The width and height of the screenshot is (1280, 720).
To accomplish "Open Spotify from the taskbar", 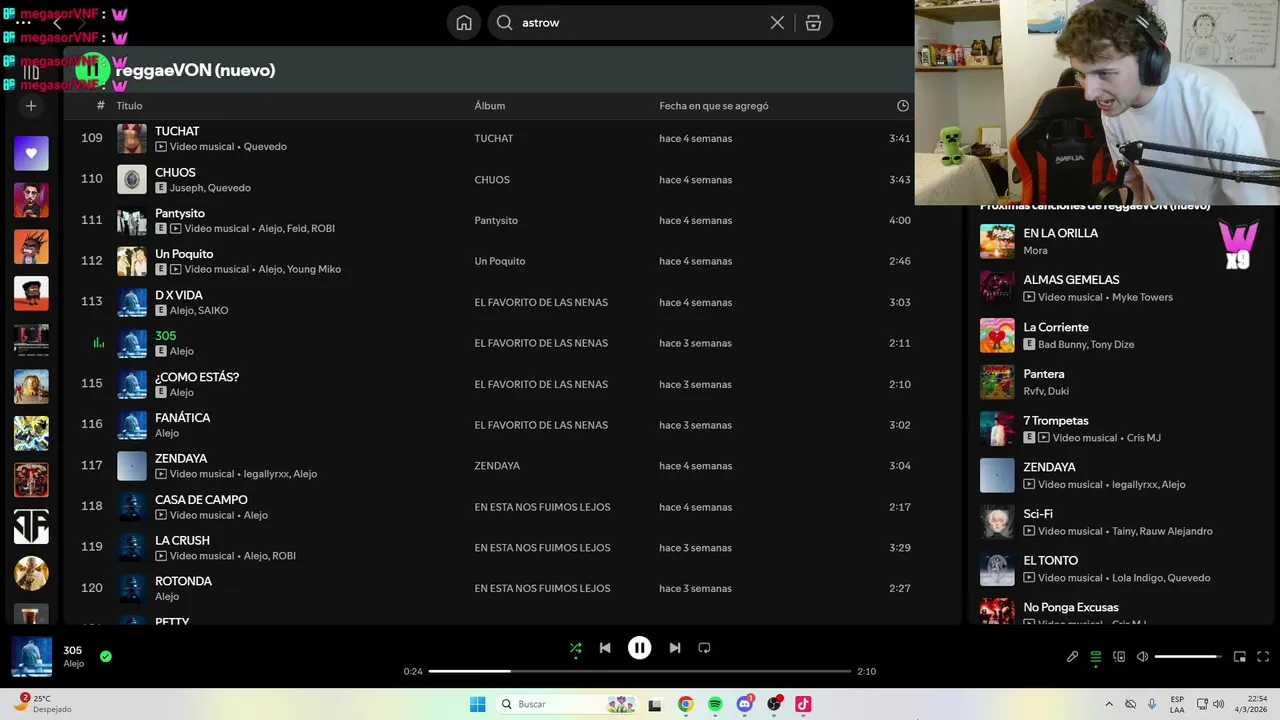I will click(x=715, y=704).
